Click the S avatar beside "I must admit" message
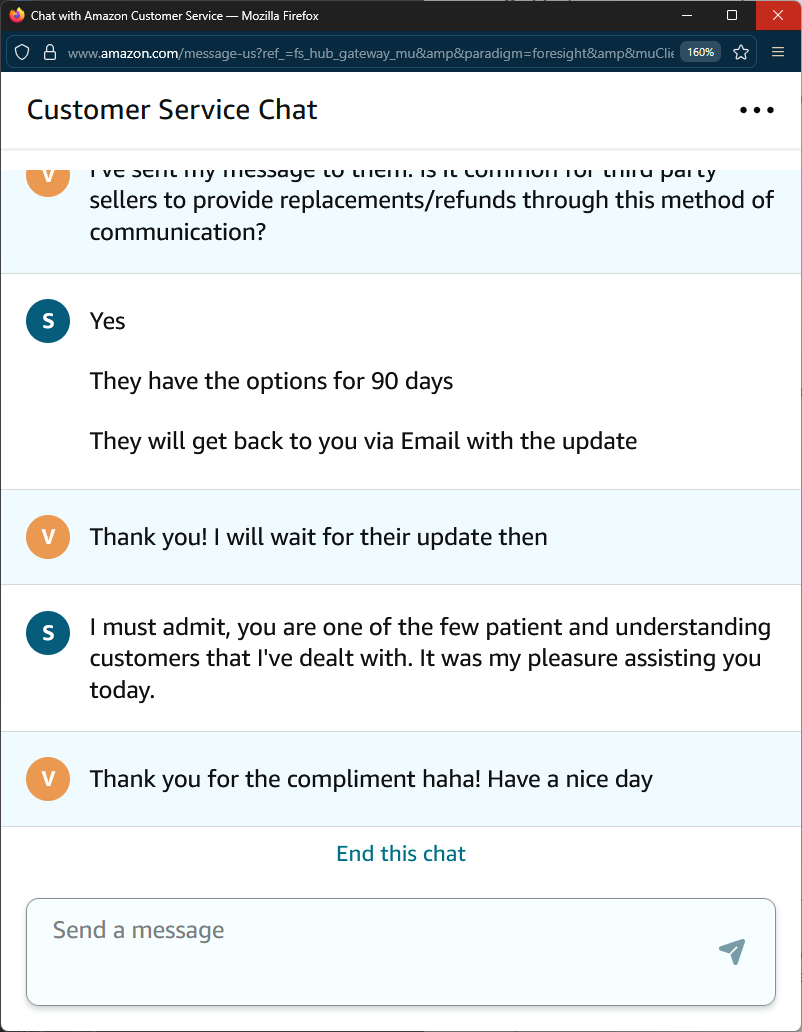The height and width of the screenshot is (1032, 802). 48,633
